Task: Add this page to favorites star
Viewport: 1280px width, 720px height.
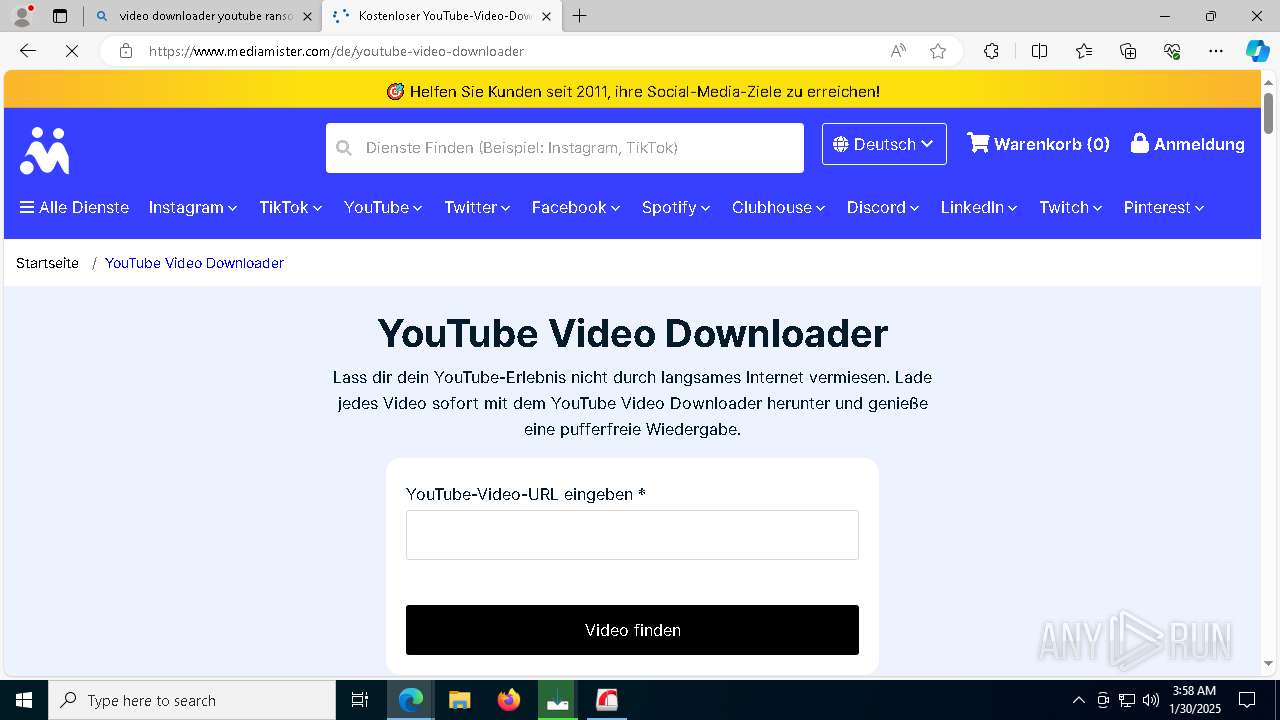Action: click(x=938, y=51)
